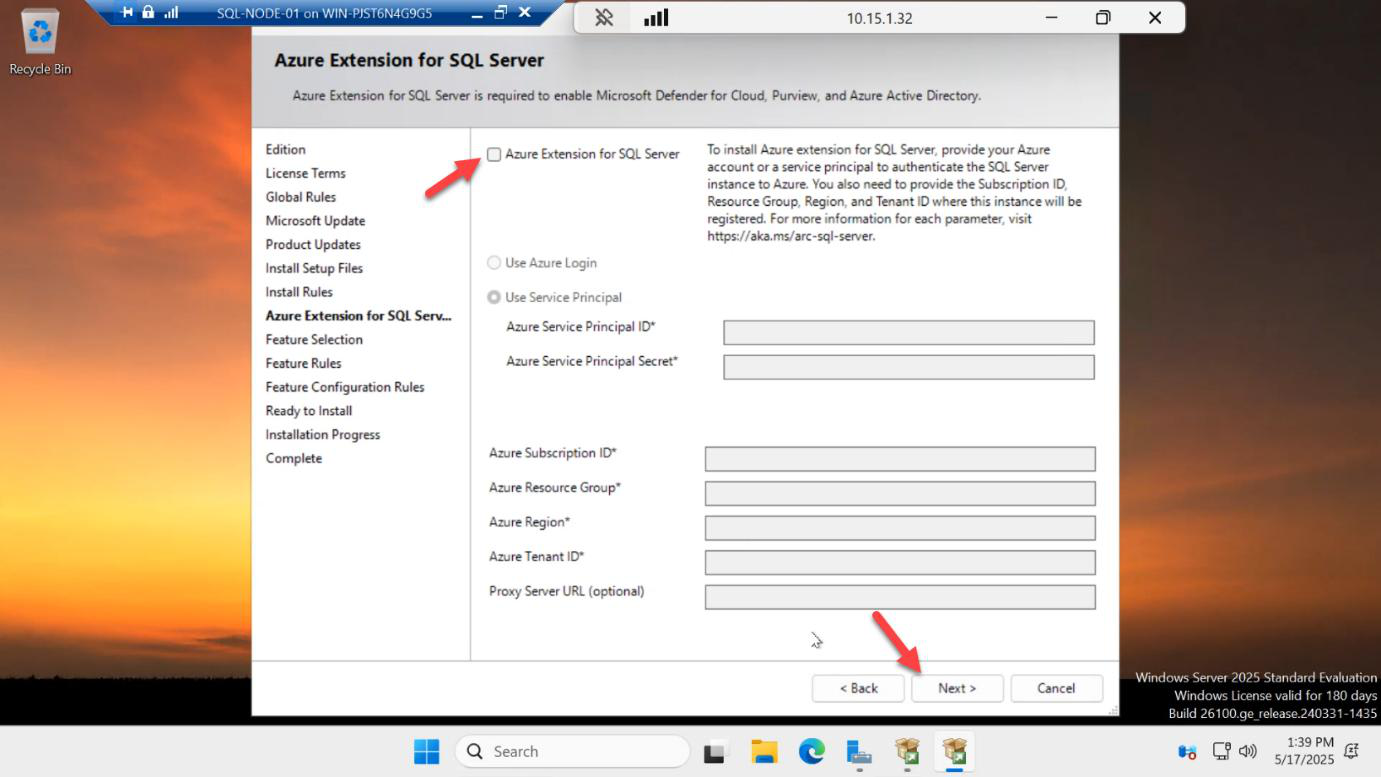Image resolution: width=1381 pixels, height=777 pixels.
Task: Select the Use Azure Login radio button
Action: point(494,263)
